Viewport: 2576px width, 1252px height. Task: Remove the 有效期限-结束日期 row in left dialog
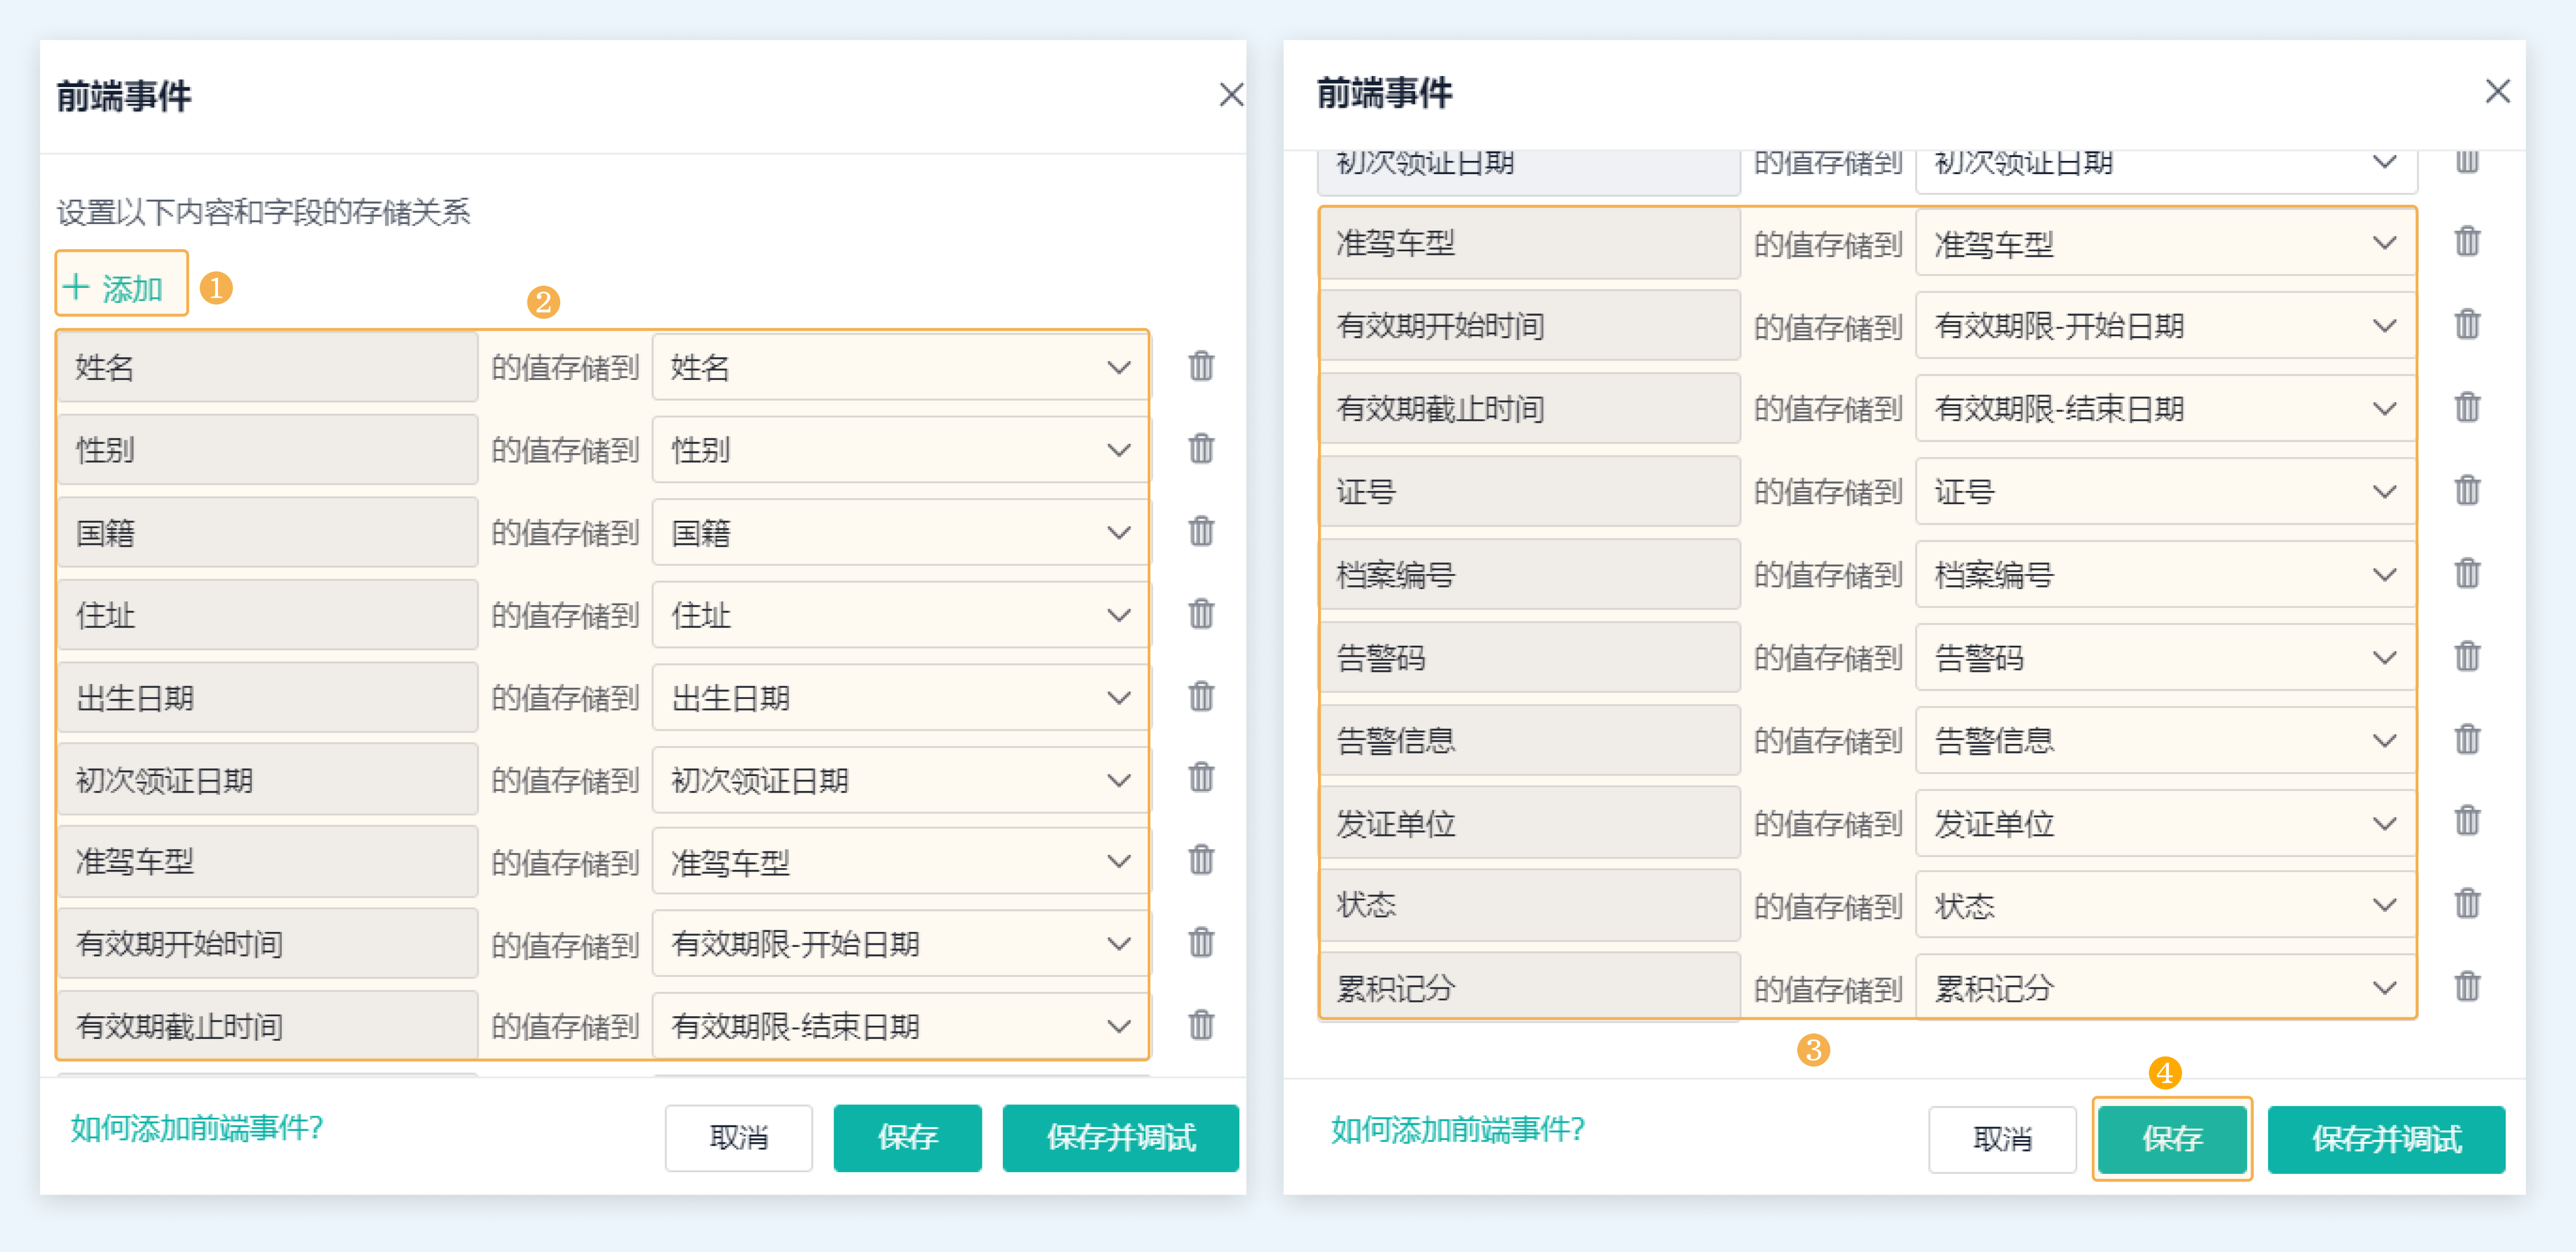[x=1201, y=1025]
